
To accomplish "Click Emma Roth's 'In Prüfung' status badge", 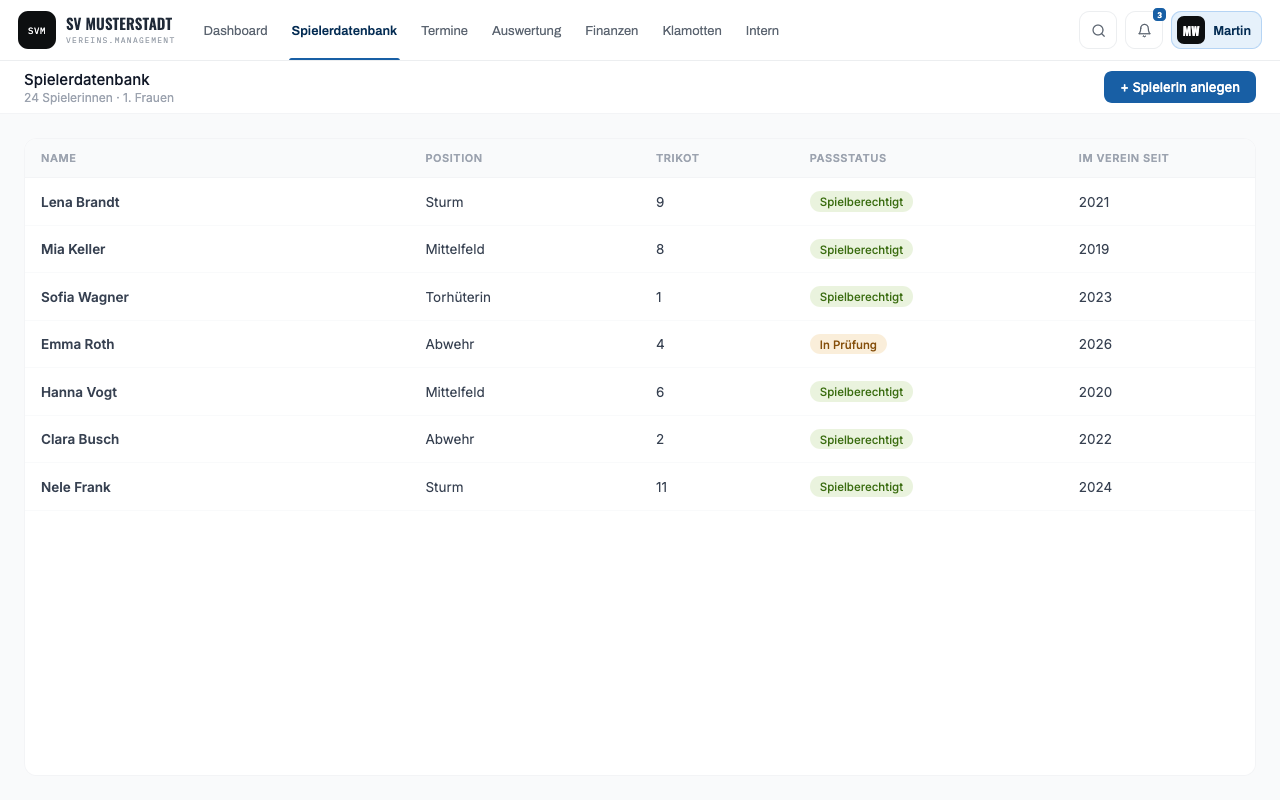I will [848, 344].
